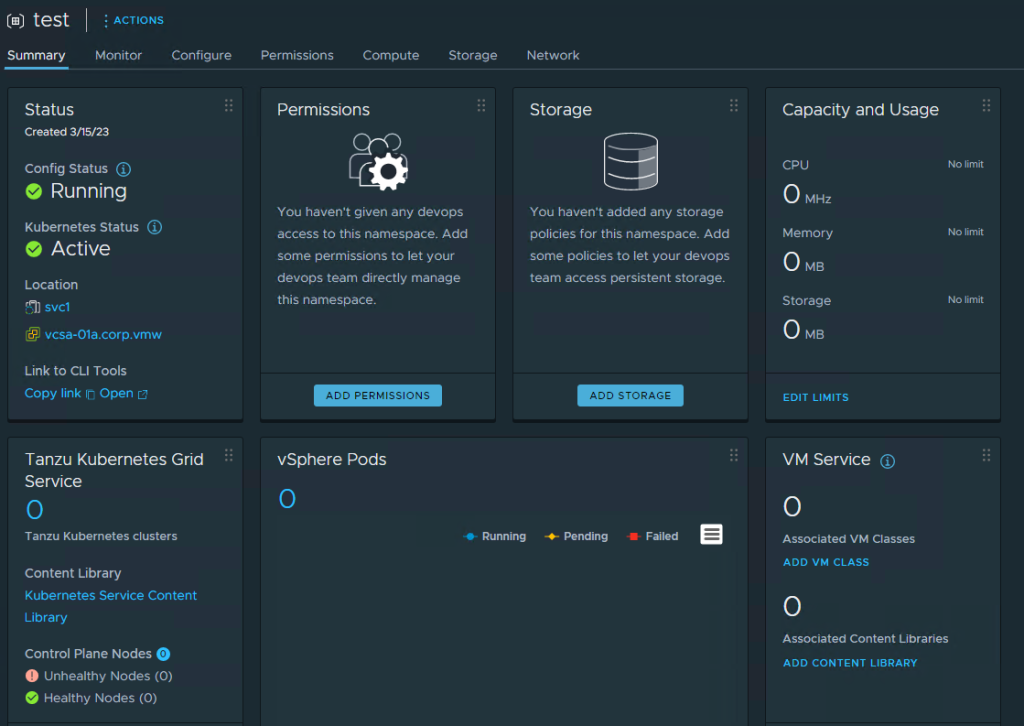The width and height of the screenshot is (1024, 726).
Task: Click the green Healthy Nodes check icon
Action: 32,698
